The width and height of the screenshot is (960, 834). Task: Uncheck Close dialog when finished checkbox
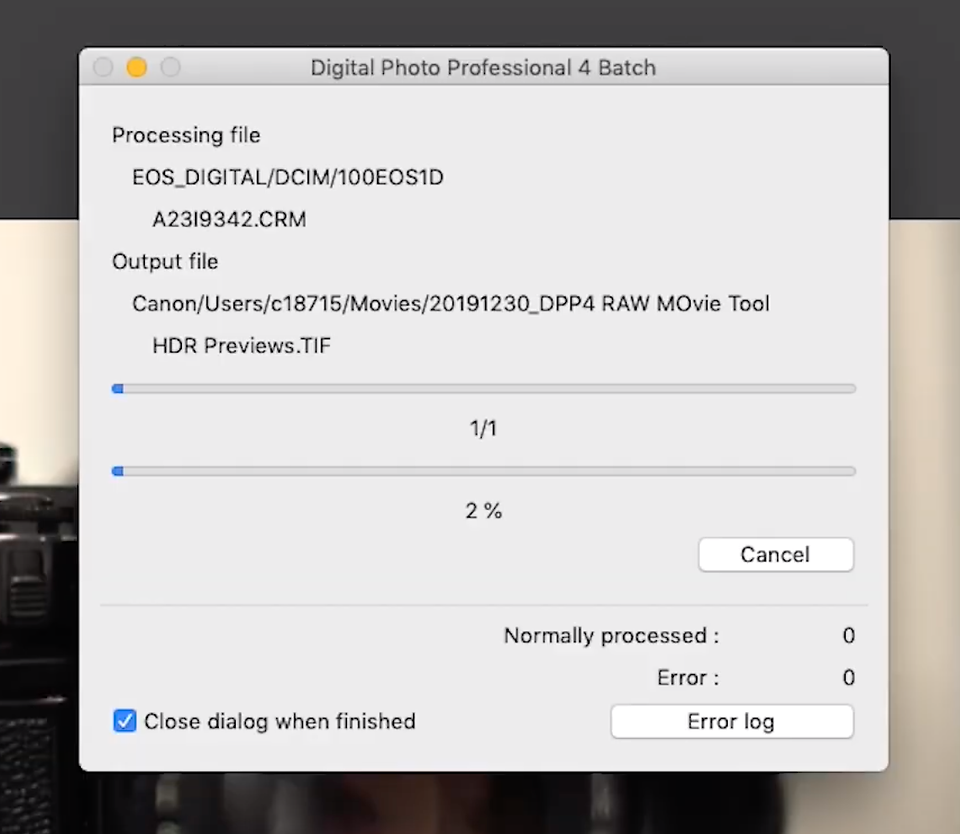click(125, 721)
